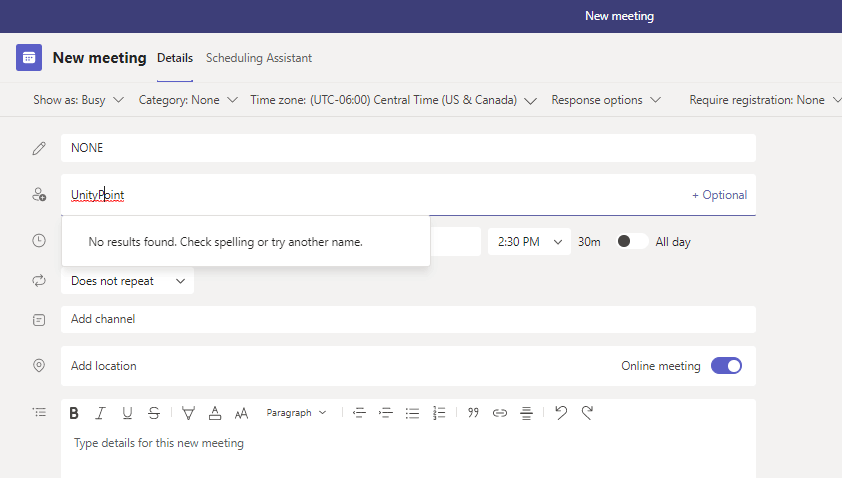Click the calendar meeting icon
842x478 pixels.
(x=29, y=57)
